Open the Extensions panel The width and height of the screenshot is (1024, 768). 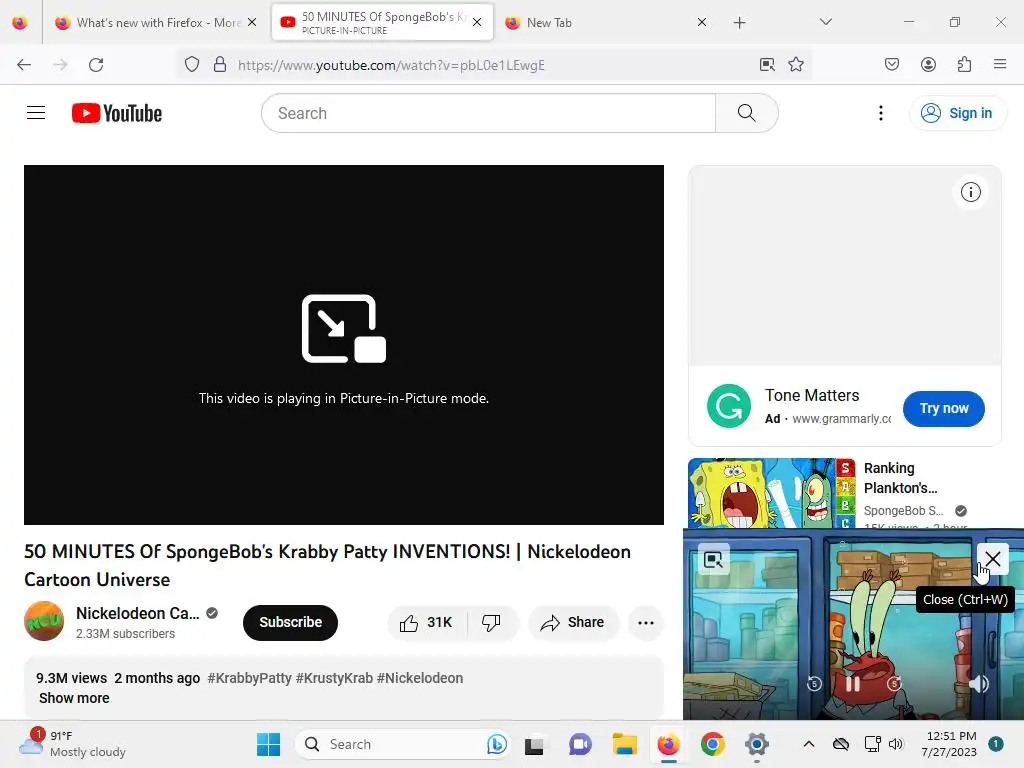964,65
